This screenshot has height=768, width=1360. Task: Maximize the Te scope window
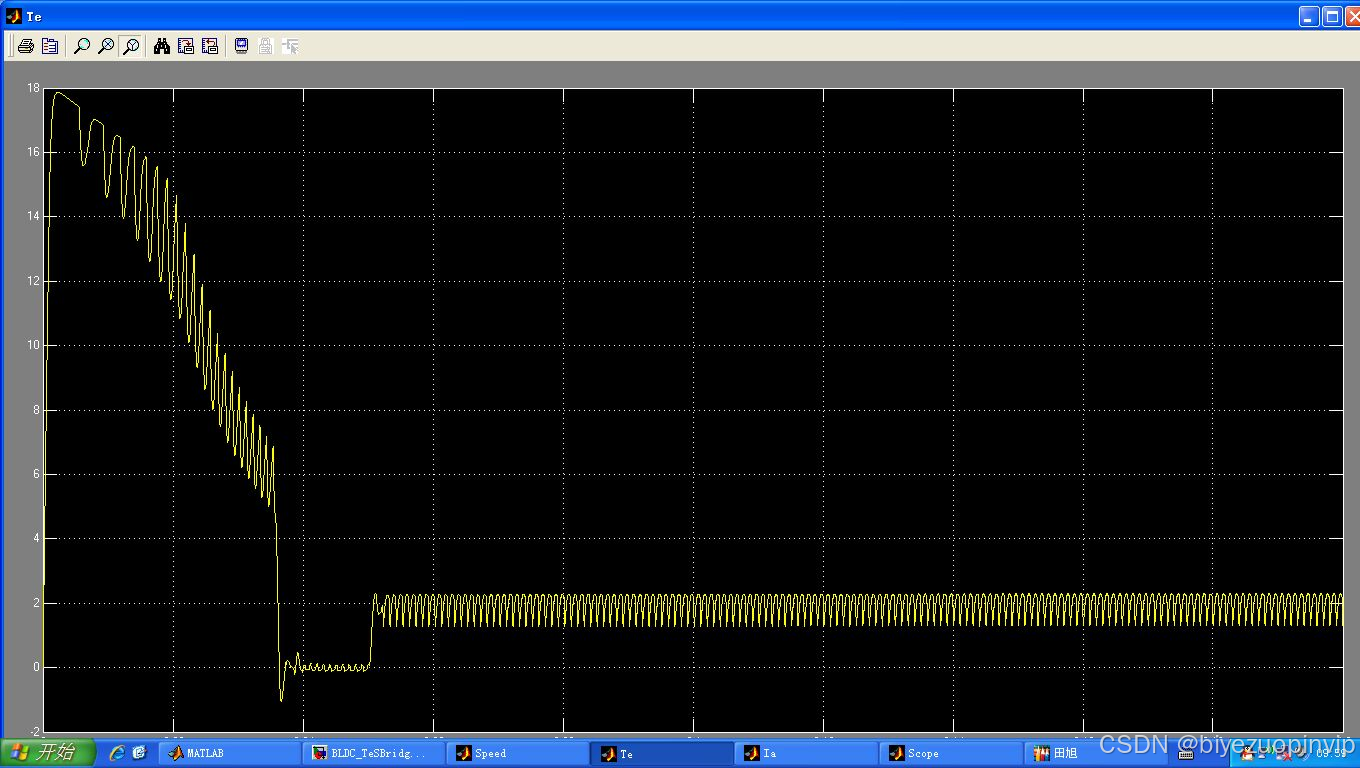coord(1332,16)
